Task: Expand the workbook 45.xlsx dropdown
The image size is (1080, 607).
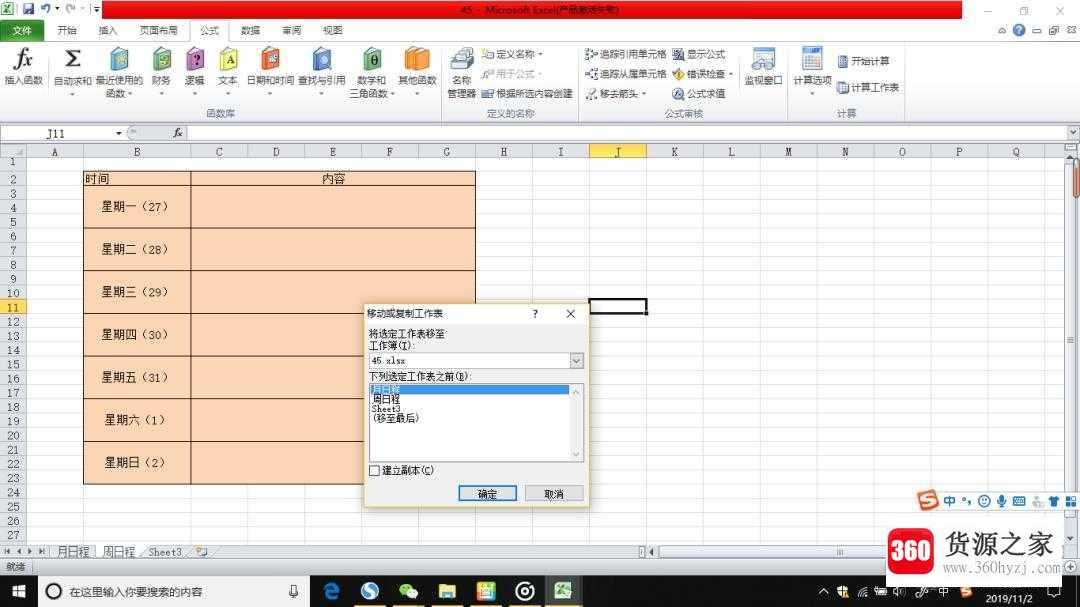Action: 577,360
